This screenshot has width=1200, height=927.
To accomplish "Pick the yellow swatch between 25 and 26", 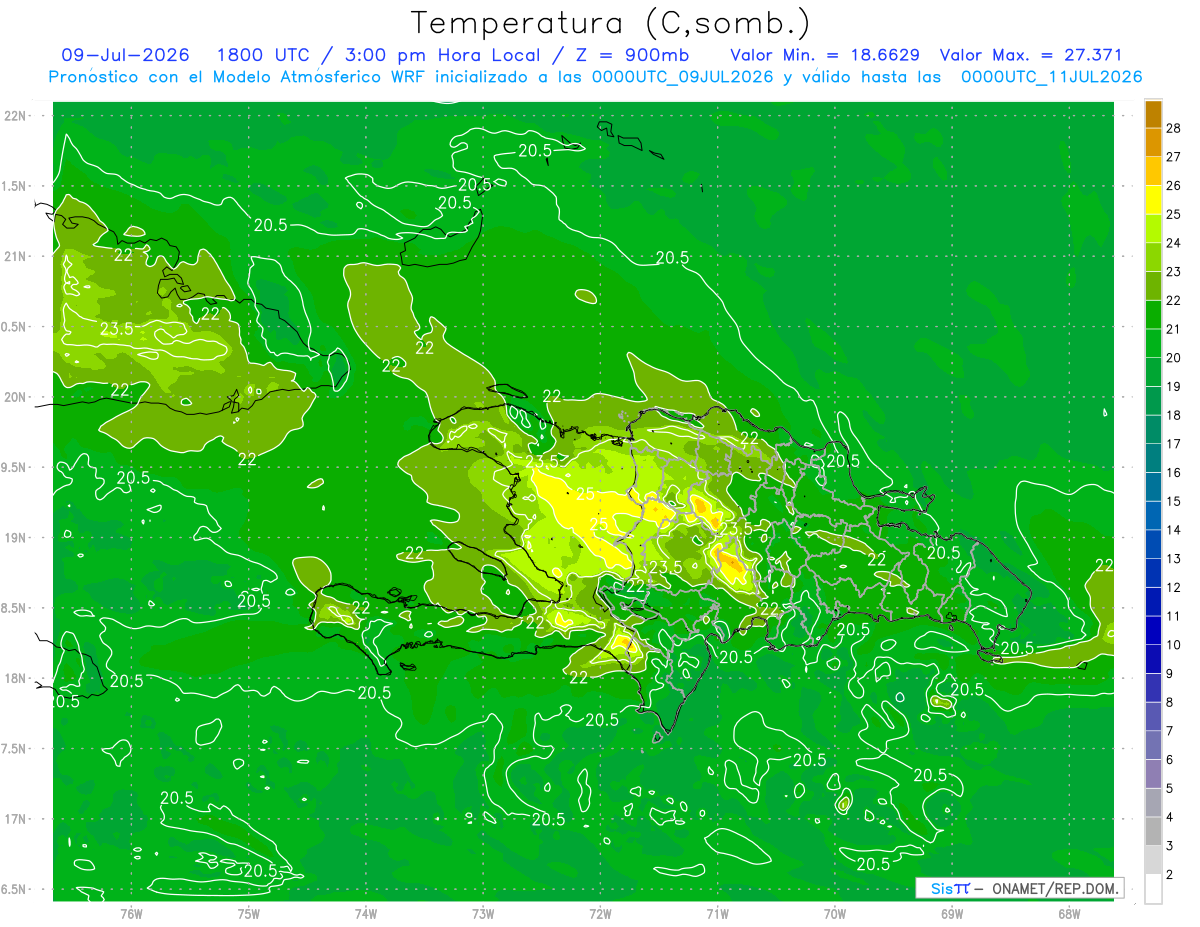I will pyautogui.click(x=1153, y=200).
